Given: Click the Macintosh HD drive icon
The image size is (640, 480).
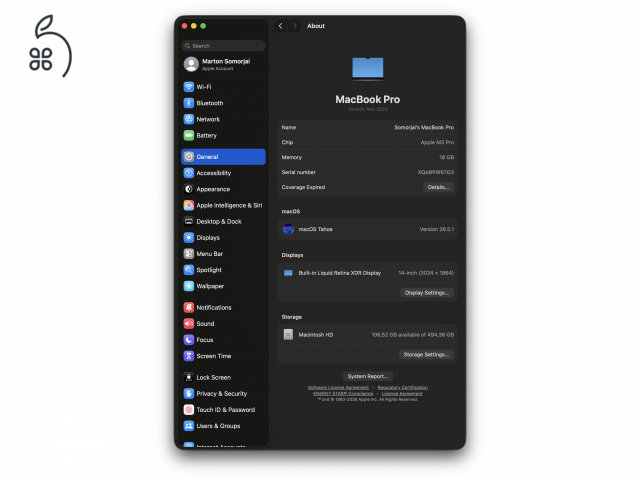Looking at the screenshot, I should (288, 335).
